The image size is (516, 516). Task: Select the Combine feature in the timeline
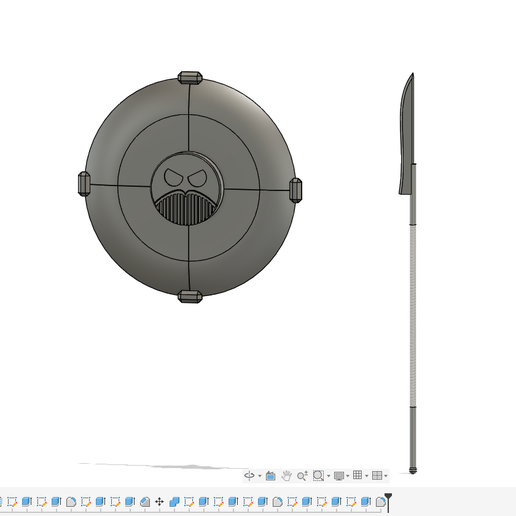click(174, 502)
